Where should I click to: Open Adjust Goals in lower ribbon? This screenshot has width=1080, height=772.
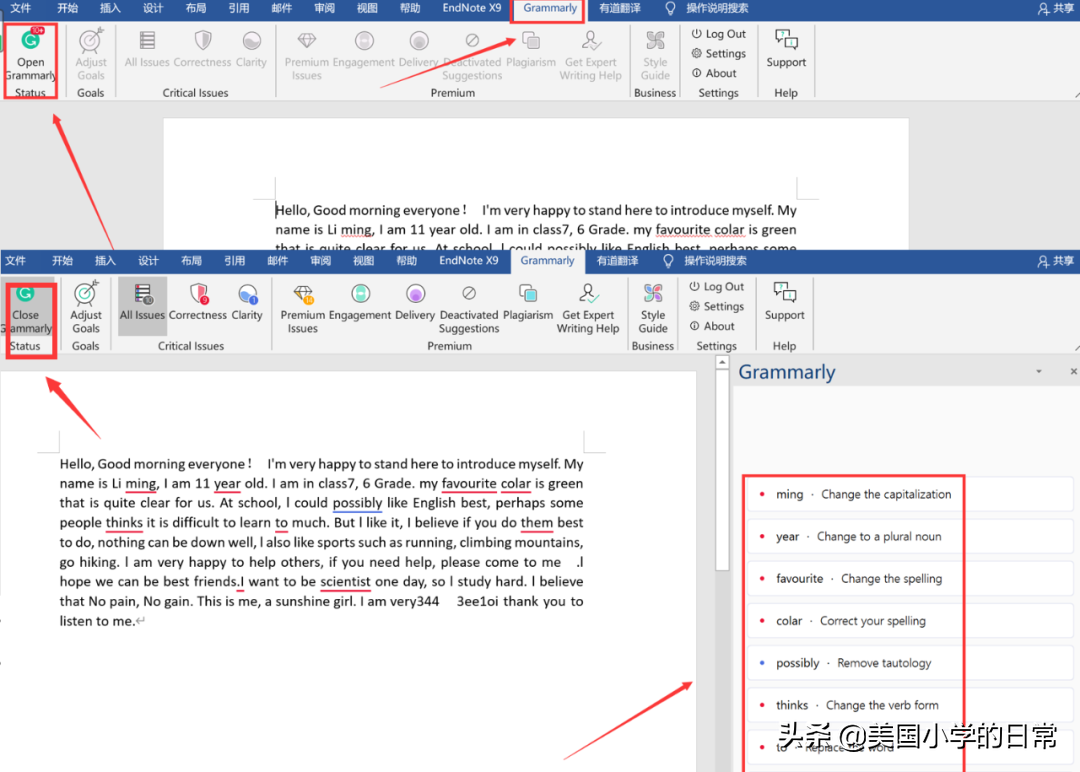(x=85, y=309)
